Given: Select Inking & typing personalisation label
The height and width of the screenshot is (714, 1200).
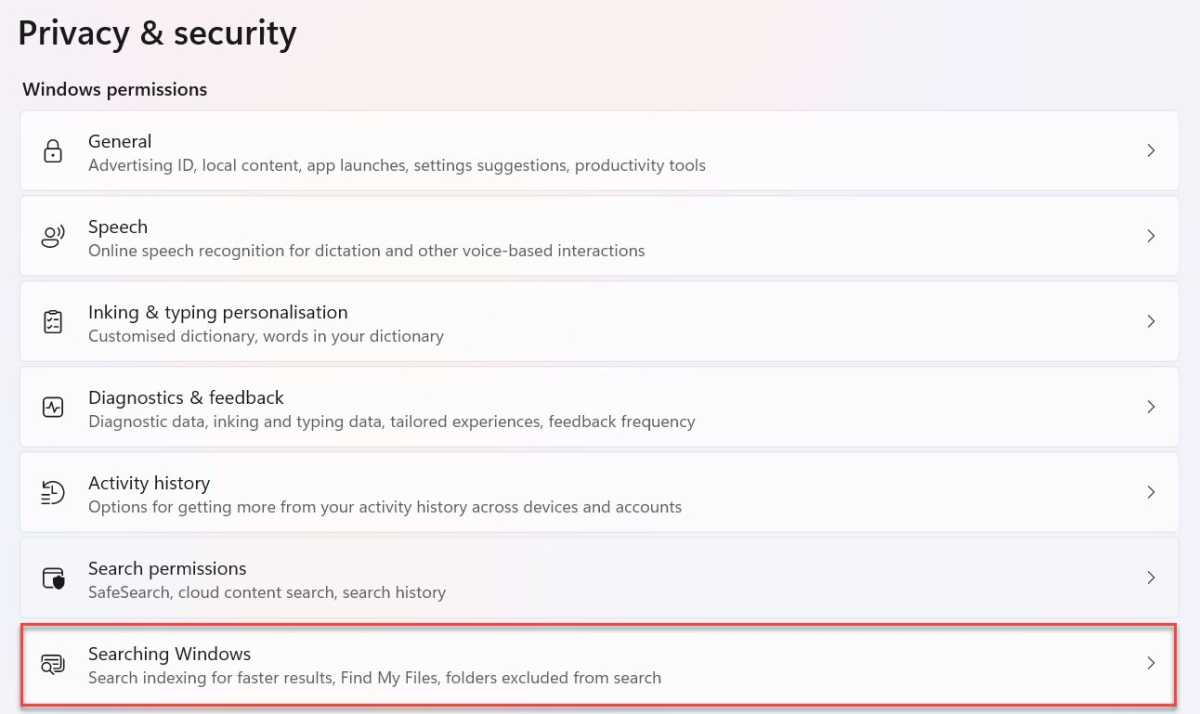Looking at the screenshot, I should pyautogui.click(x=218, y=312).
